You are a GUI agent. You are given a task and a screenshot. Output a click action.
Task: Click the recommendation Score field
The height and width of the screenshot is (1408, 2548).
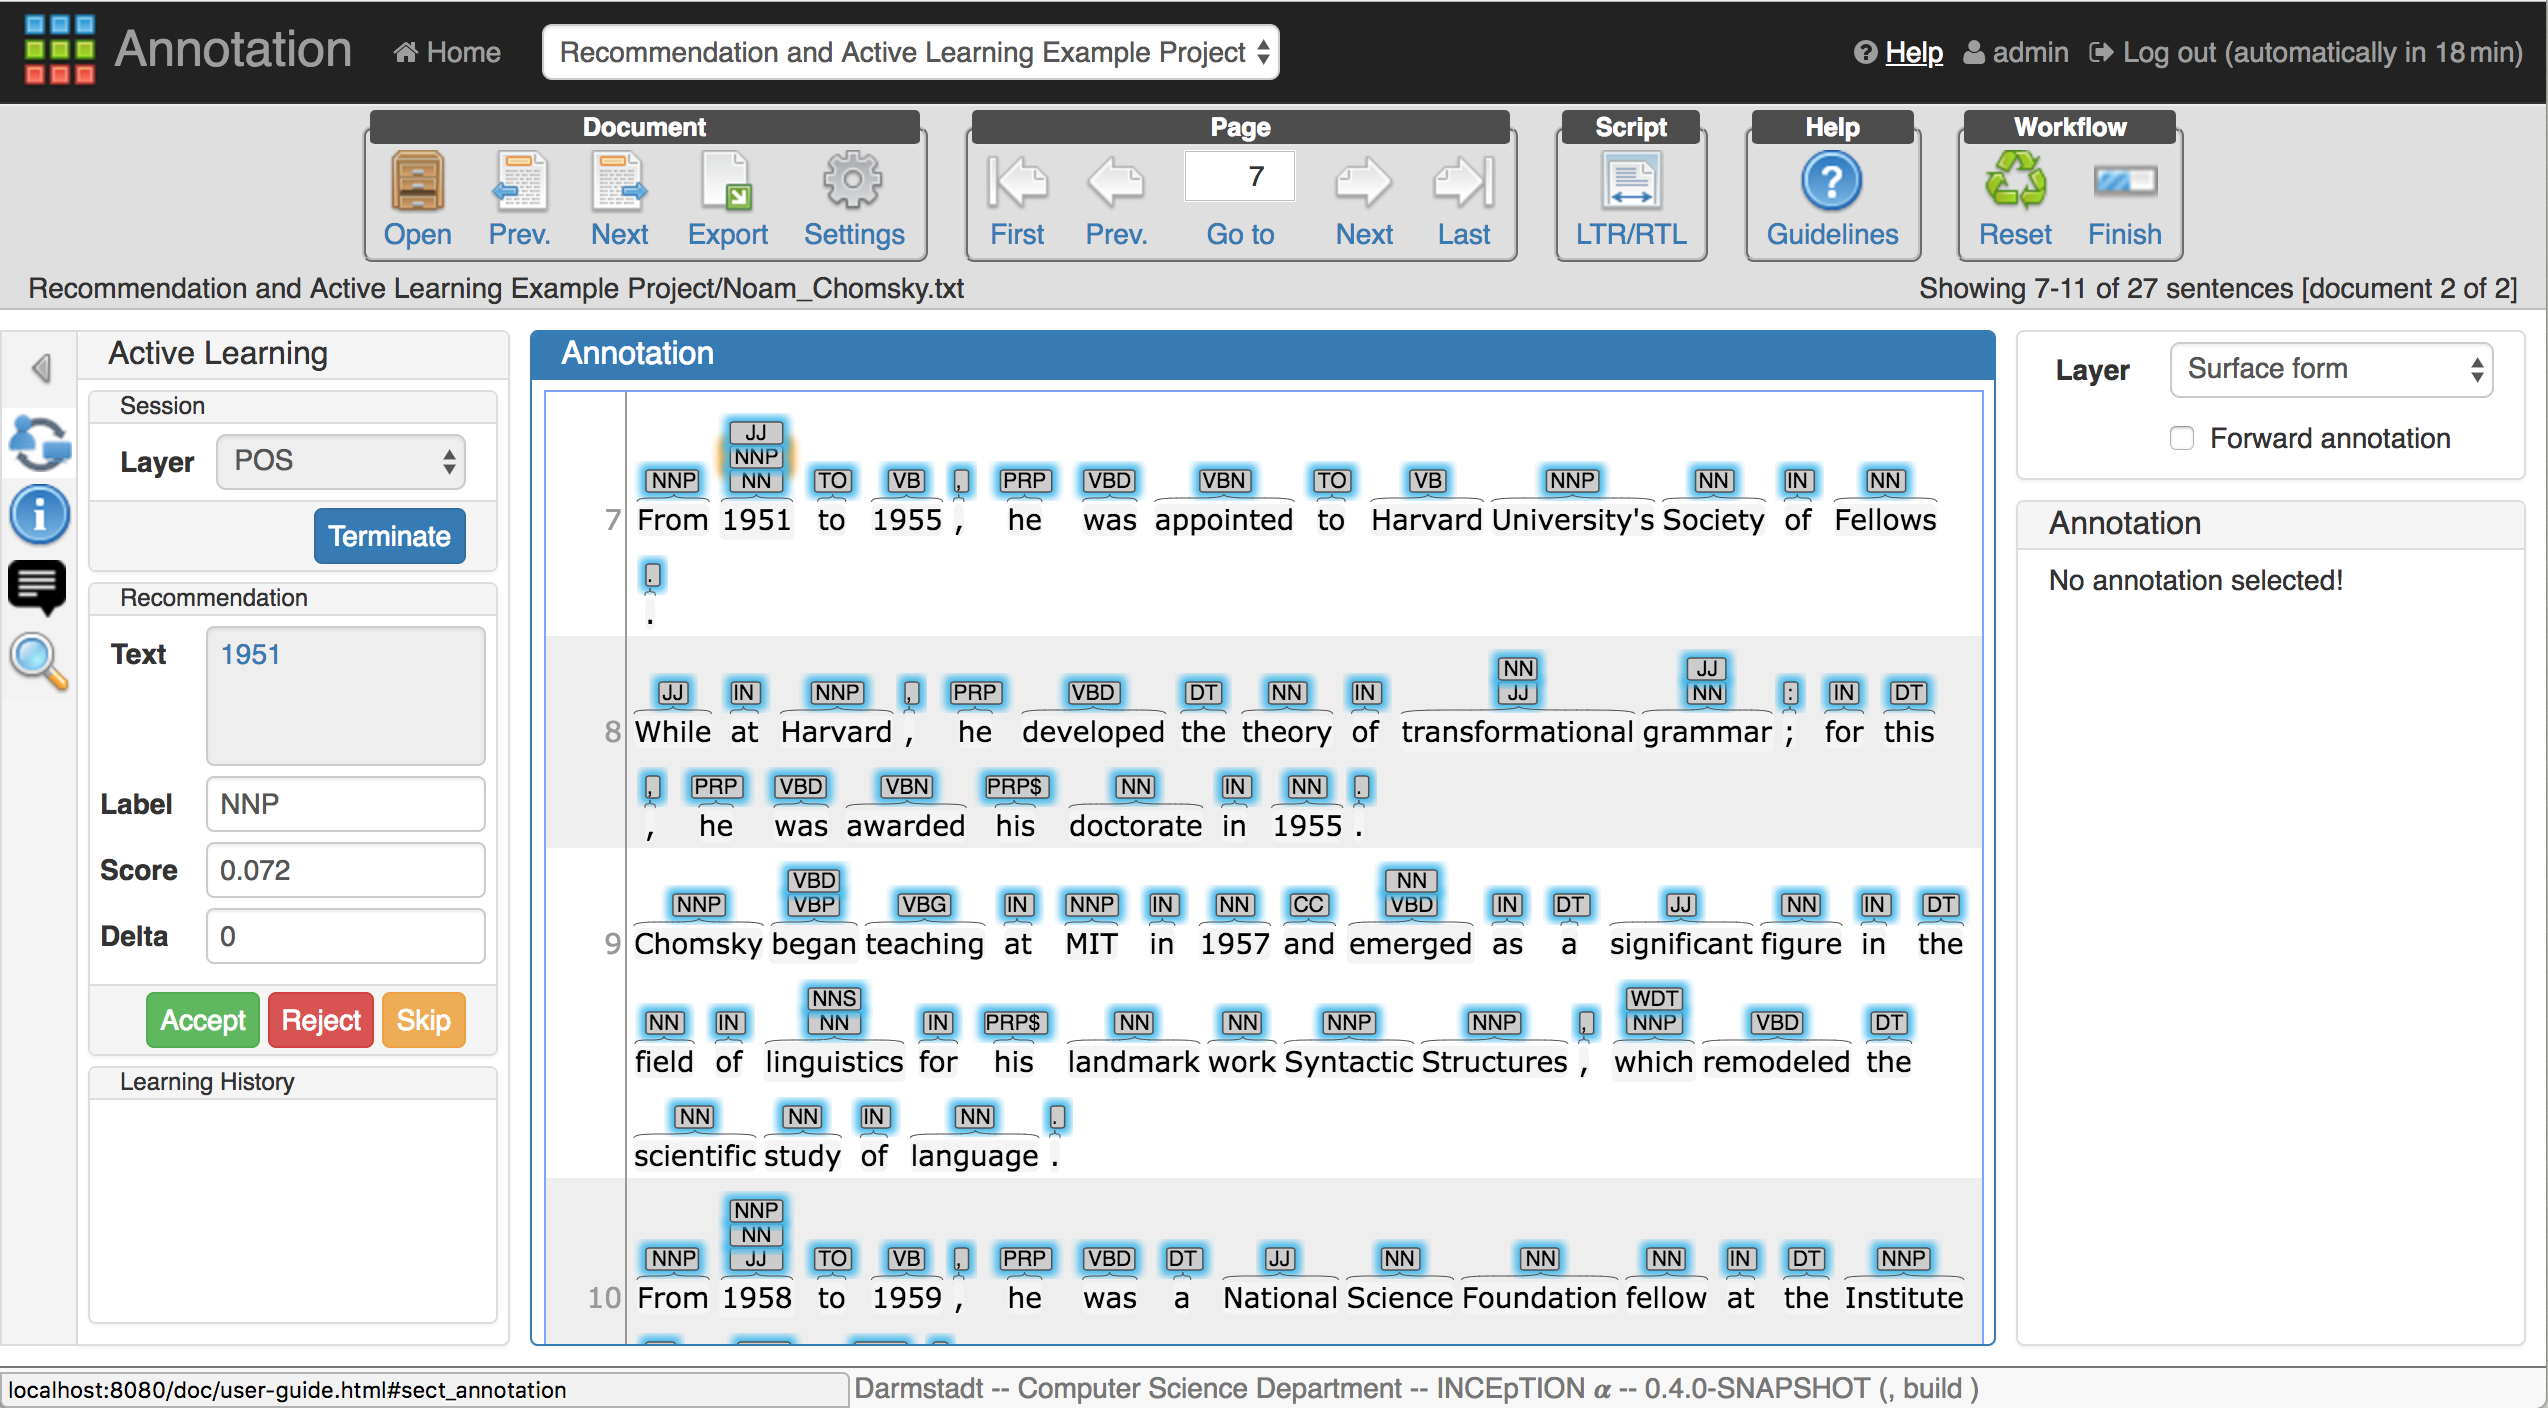click(x=345, y=870)
